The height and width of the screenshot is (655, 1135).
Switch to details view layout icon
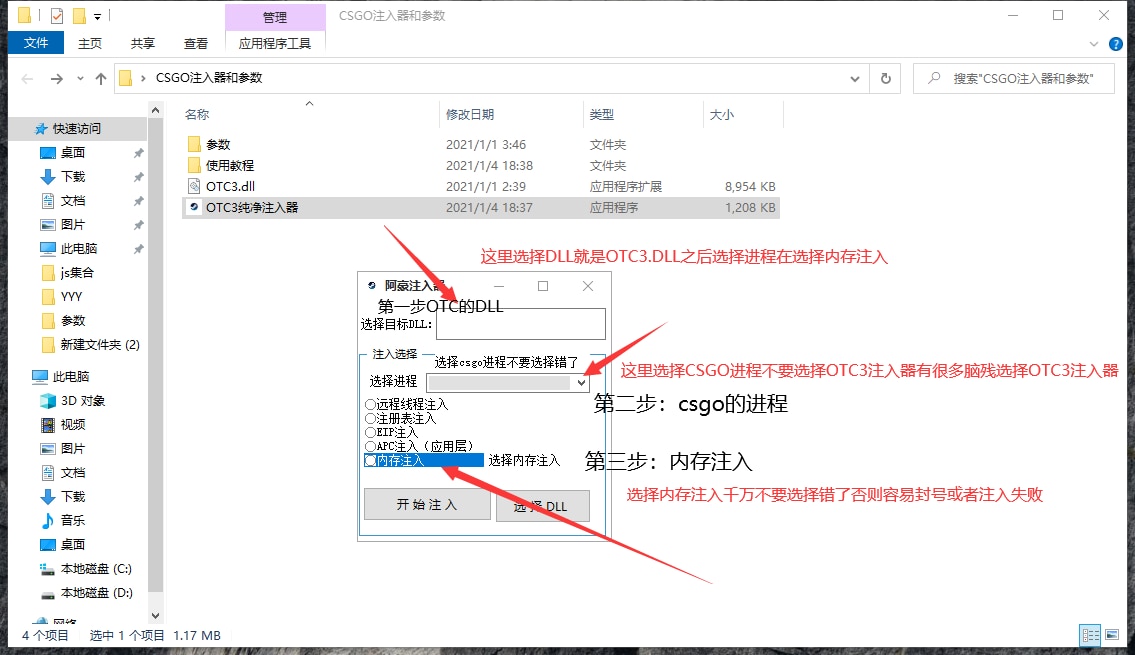coord(1090,635)
